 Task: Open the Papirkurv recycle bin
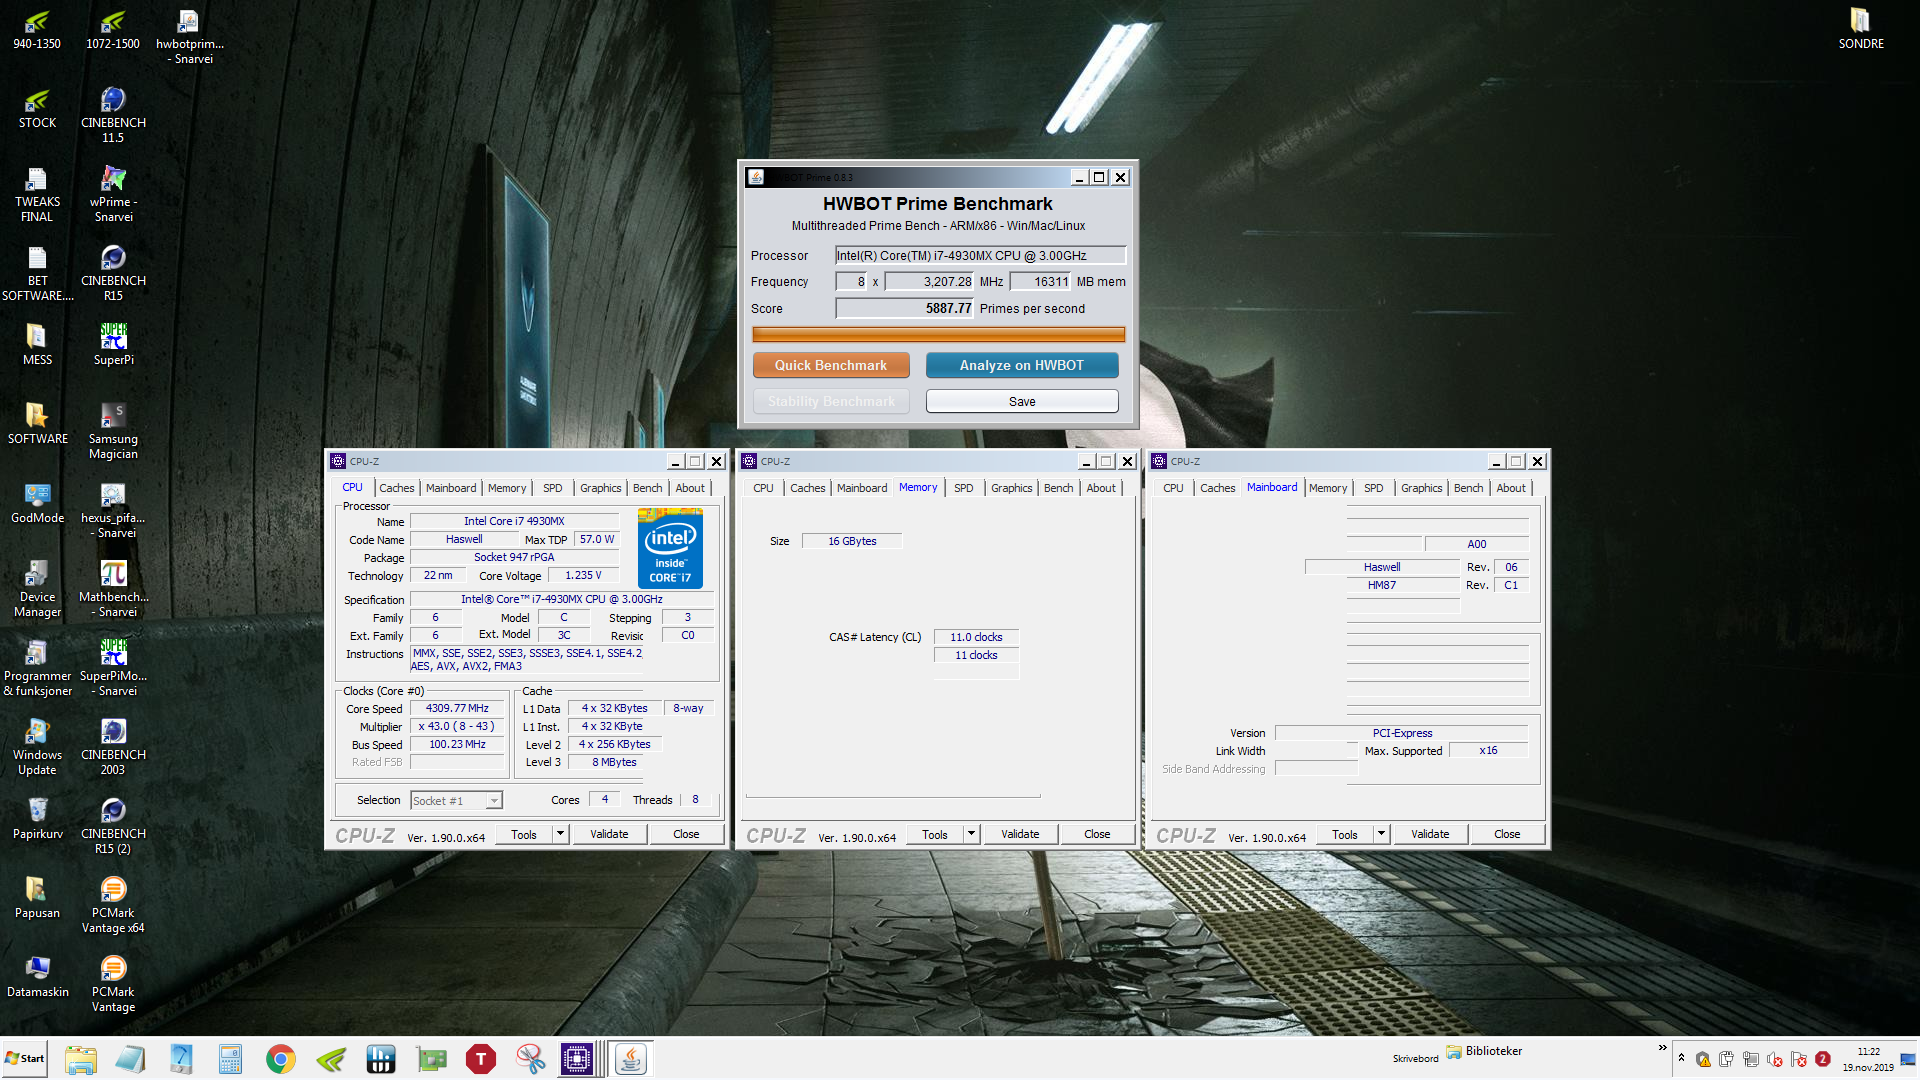37,818
